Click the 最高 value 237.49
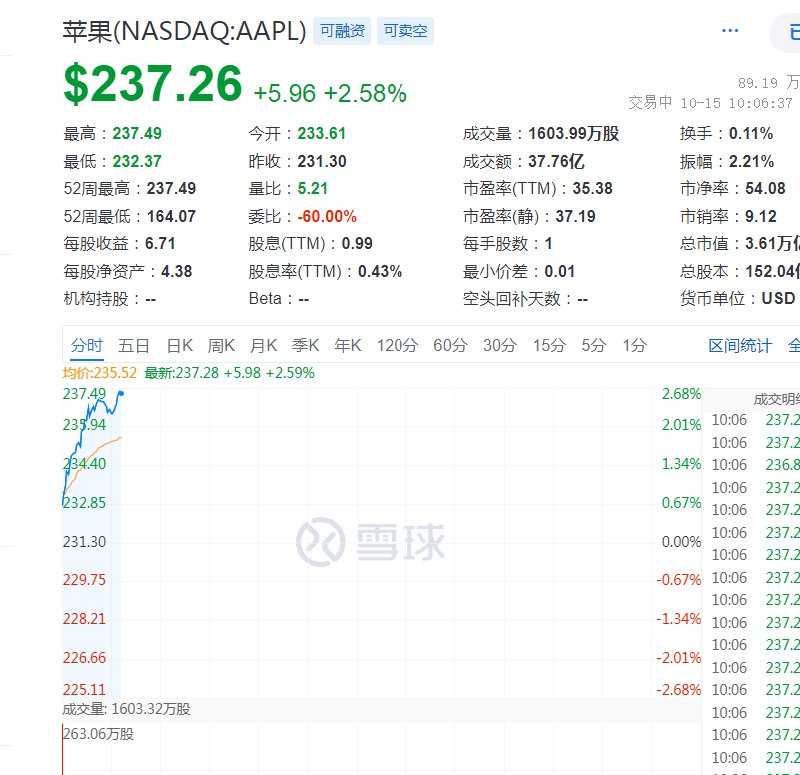 [137, 134]
